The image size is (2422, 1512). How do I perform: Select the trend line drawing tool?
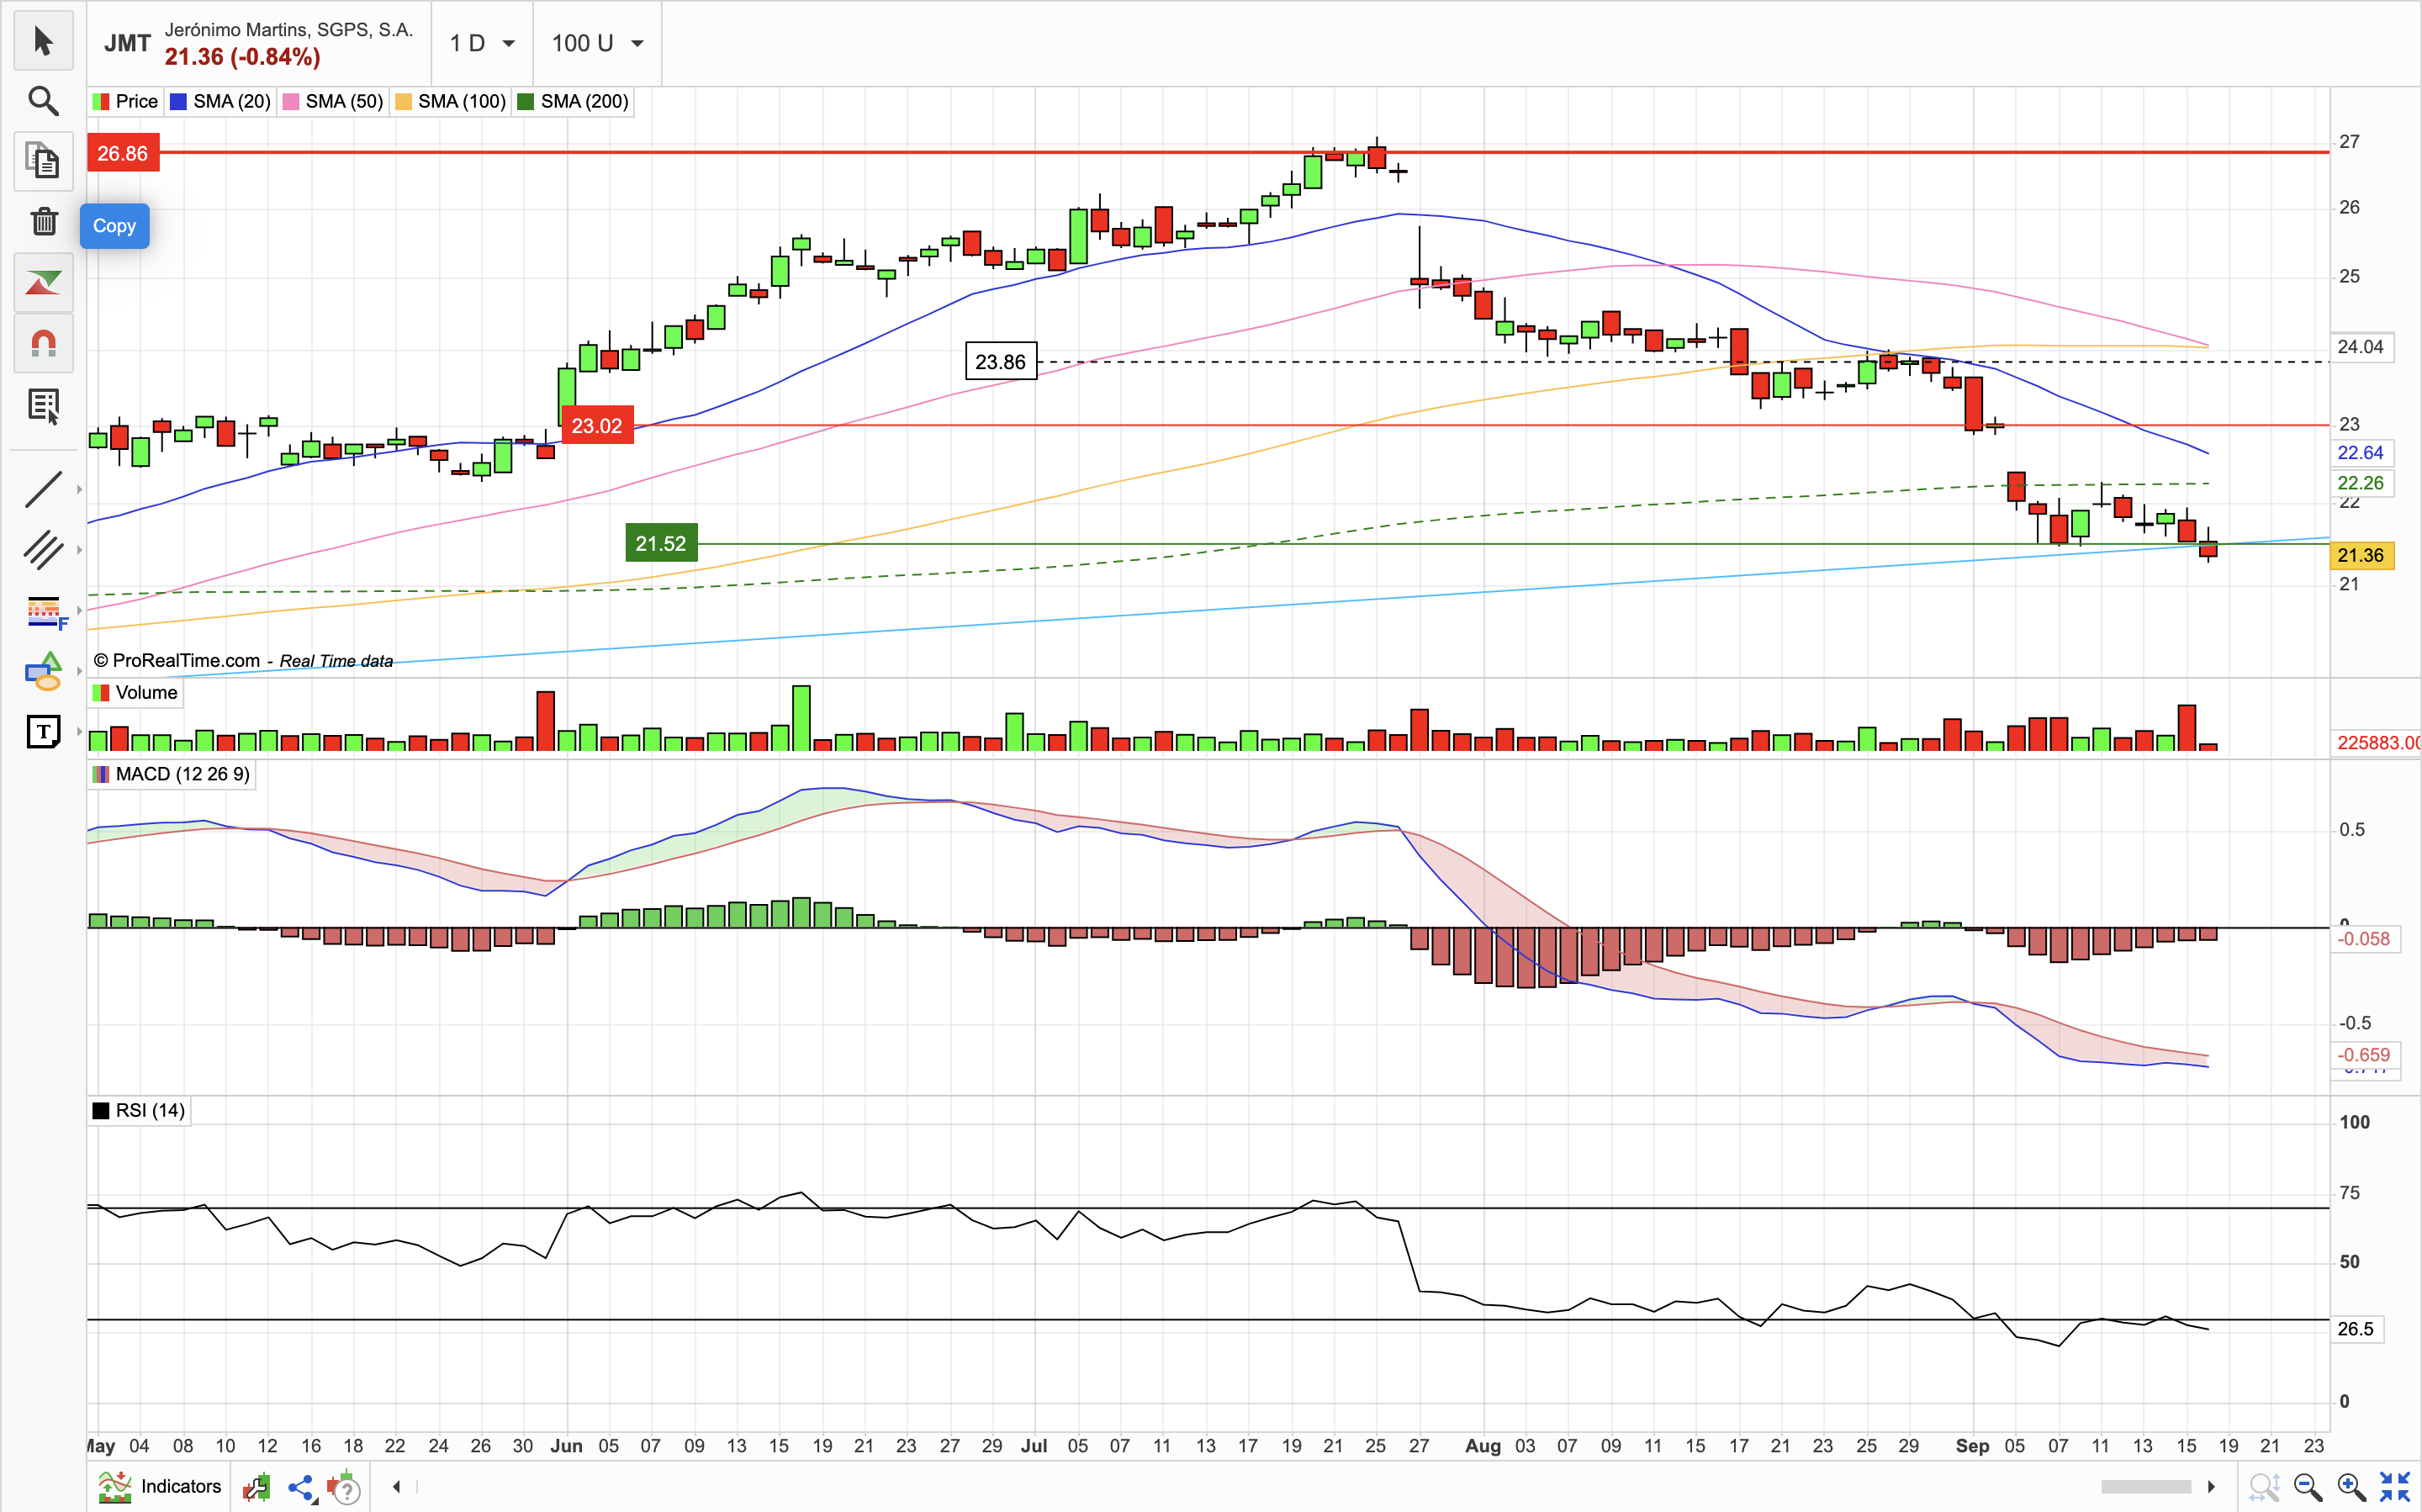(43, 489)
